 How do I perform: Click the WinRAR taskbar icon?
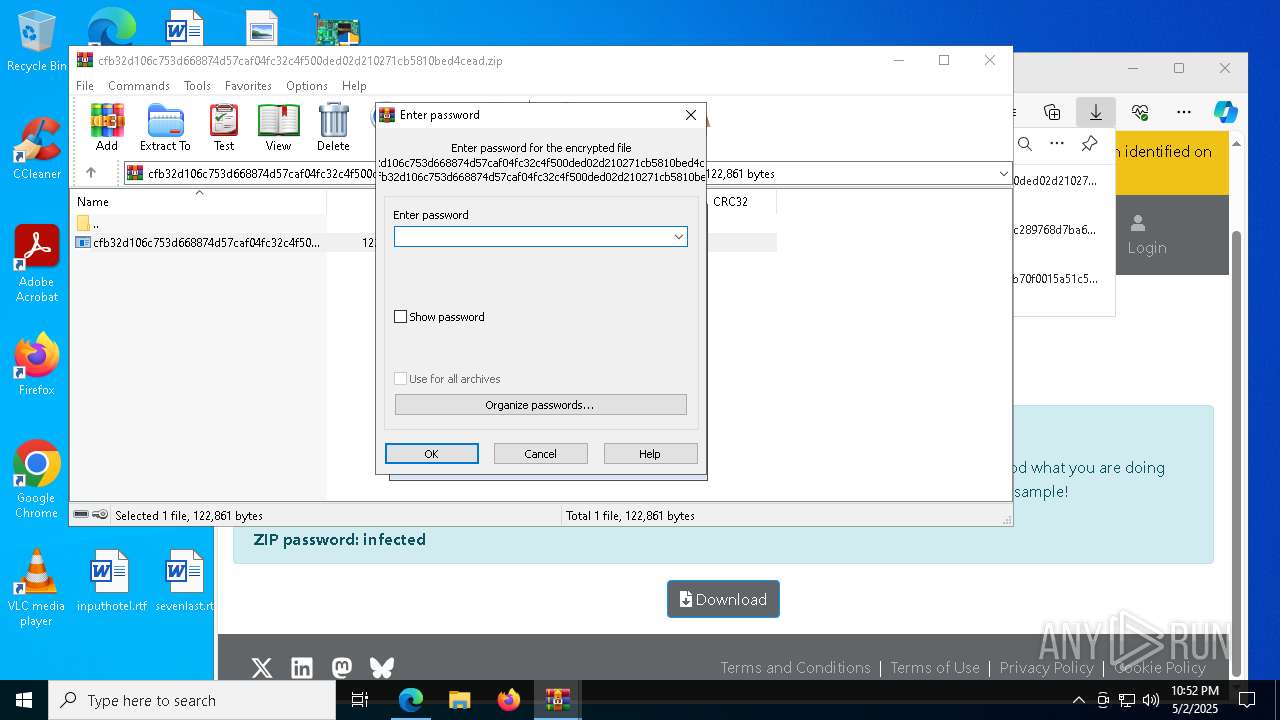(558, 700)
